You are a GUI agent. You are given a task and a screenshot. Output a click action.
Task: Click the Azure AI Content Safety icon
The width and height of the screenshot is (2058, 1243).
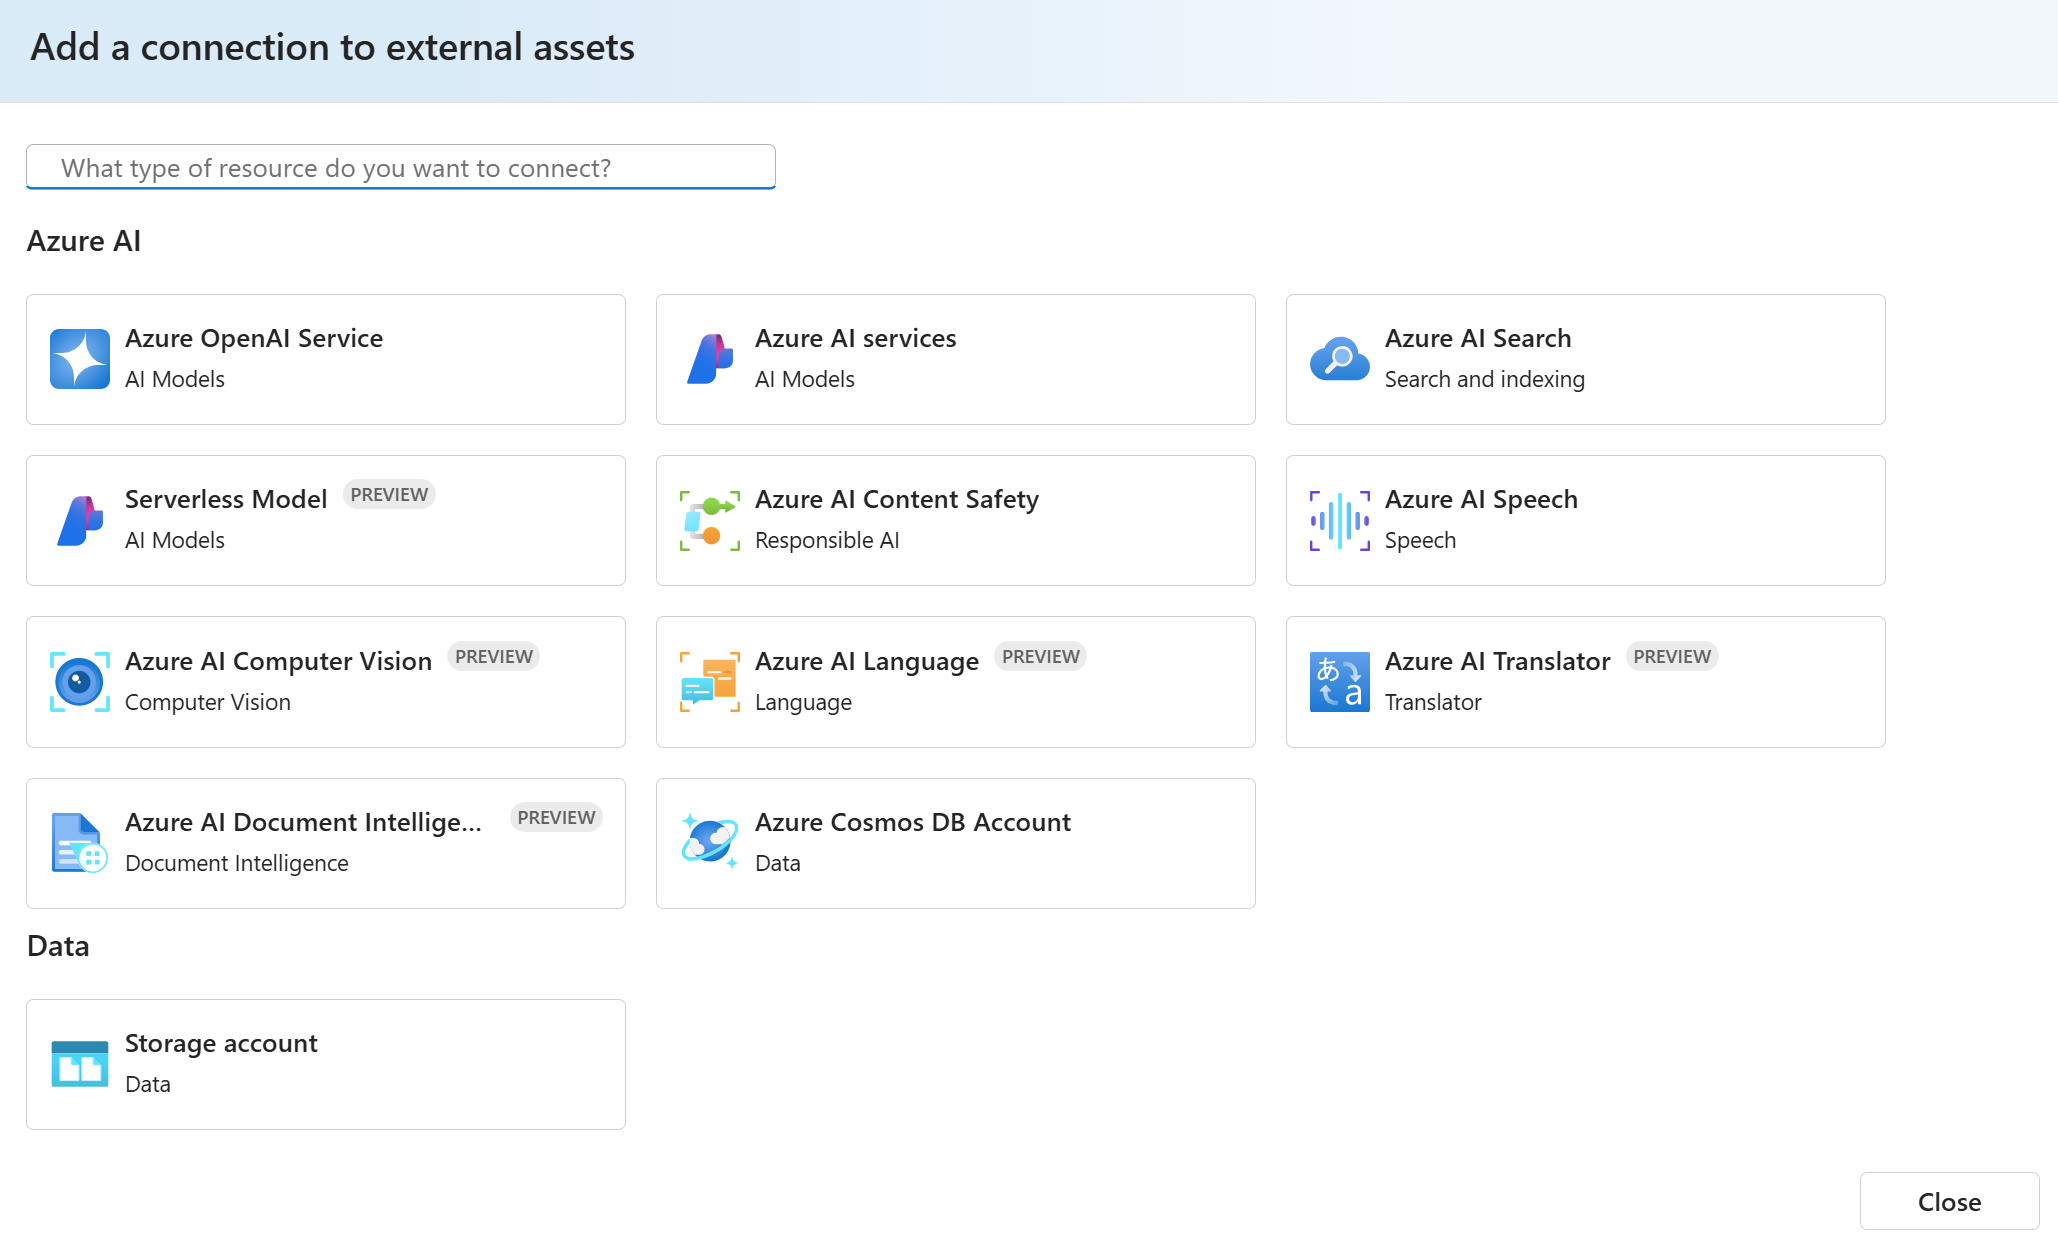pyautogui.click(x=710, y=520)
